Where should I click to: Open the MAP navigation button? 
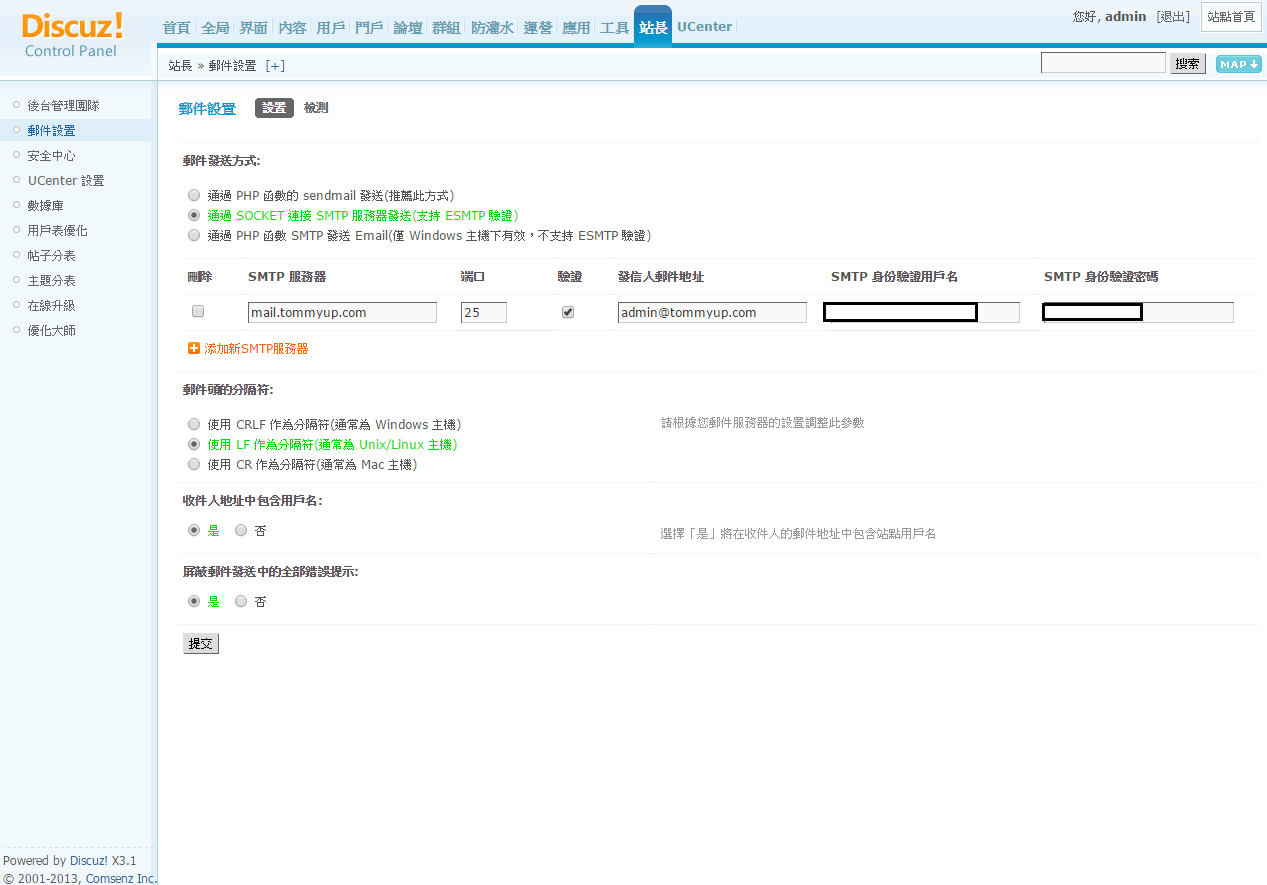pos(1238,64)
